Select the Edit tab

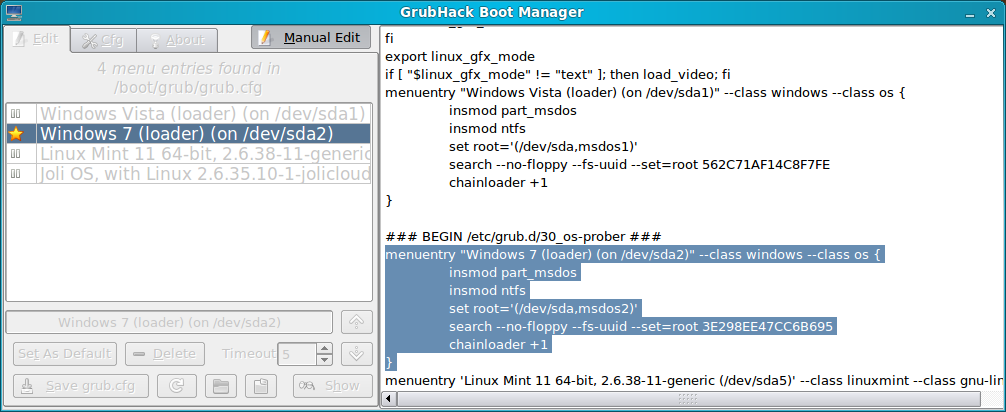36,38
